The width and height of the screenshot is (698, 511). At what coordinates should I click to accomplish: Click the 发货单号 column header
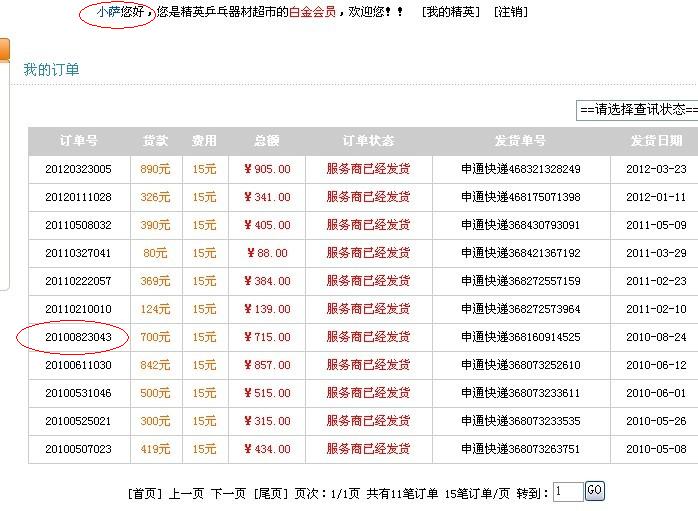click(x=520, y=141)
